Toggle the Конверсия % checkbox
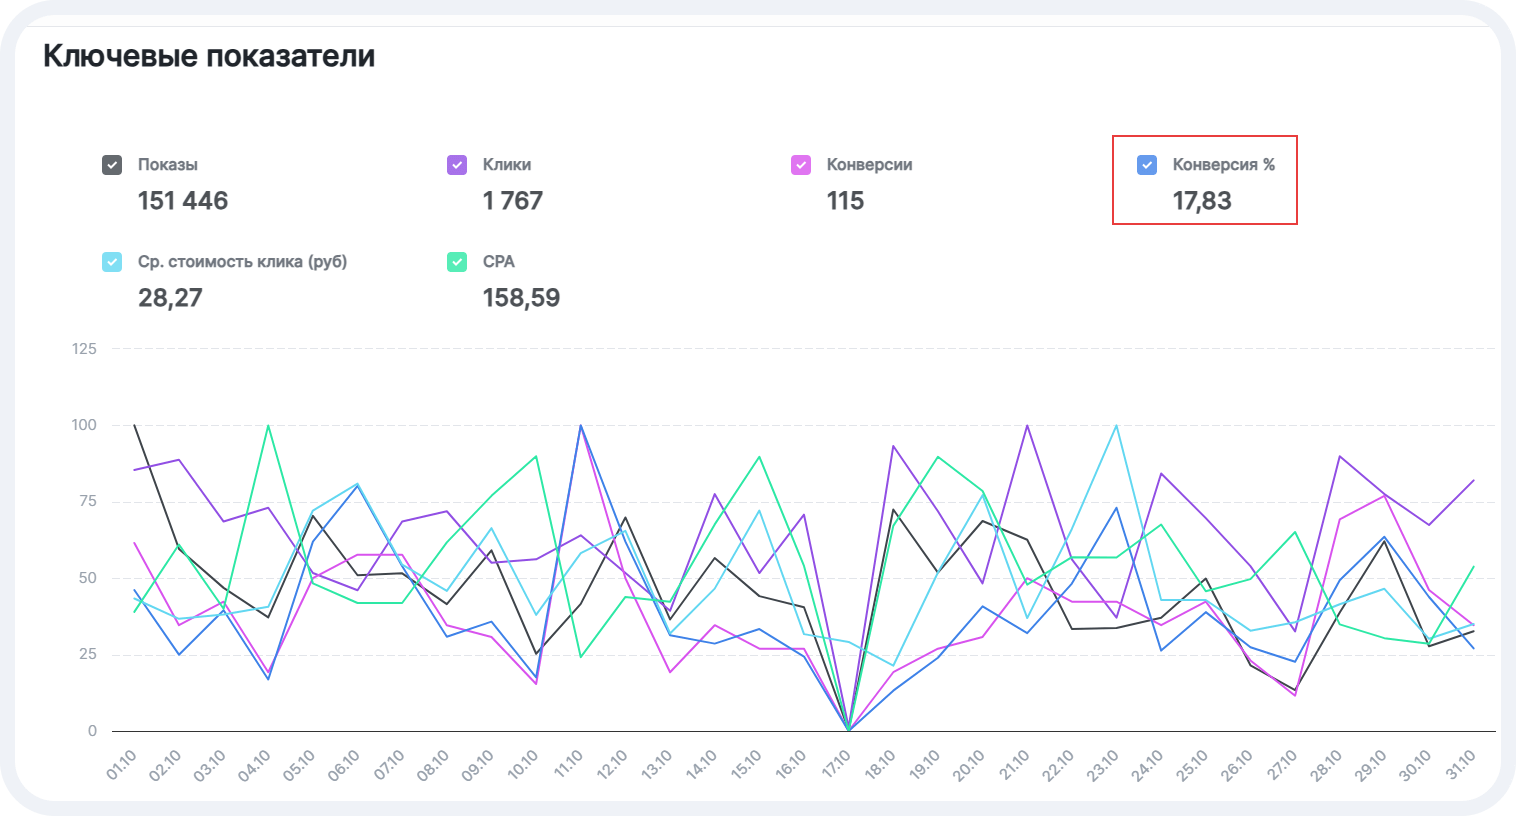Viewport: 1516px width, 816px height. [x=1147, y=165]
